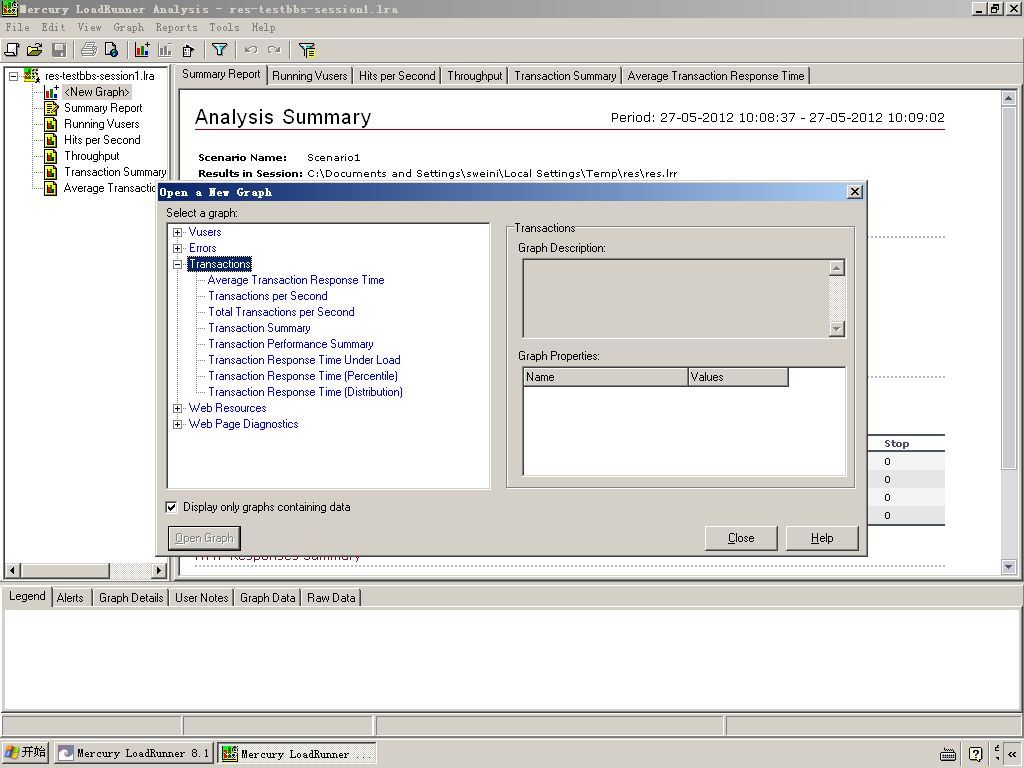Expand the system tray with double chevron
The height and width of the screenshot is (768, 1024).
[x=1012, y=754]
